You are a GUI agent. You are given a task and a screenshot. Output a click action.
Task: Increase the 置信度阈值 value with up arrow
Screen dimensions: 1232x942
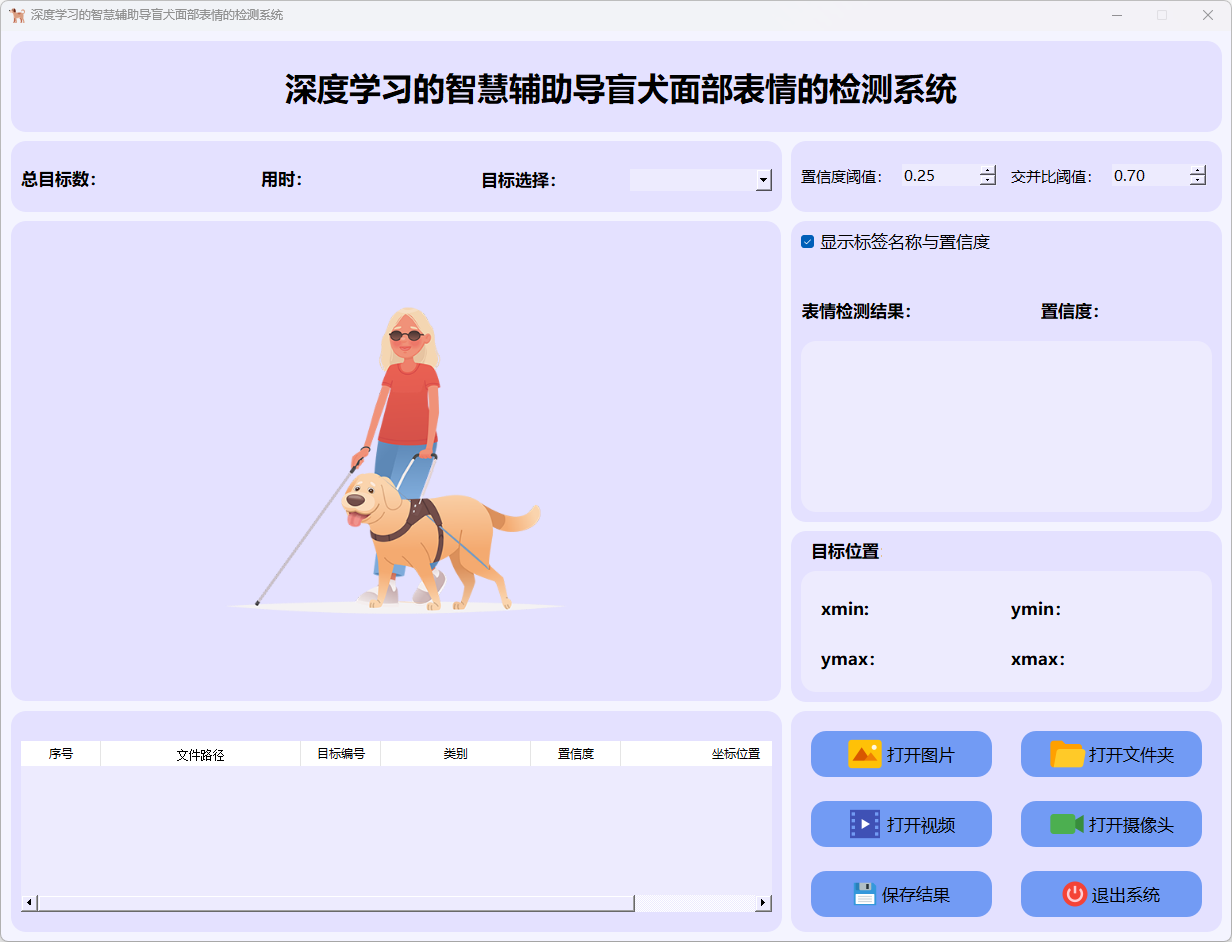[988, 170]
